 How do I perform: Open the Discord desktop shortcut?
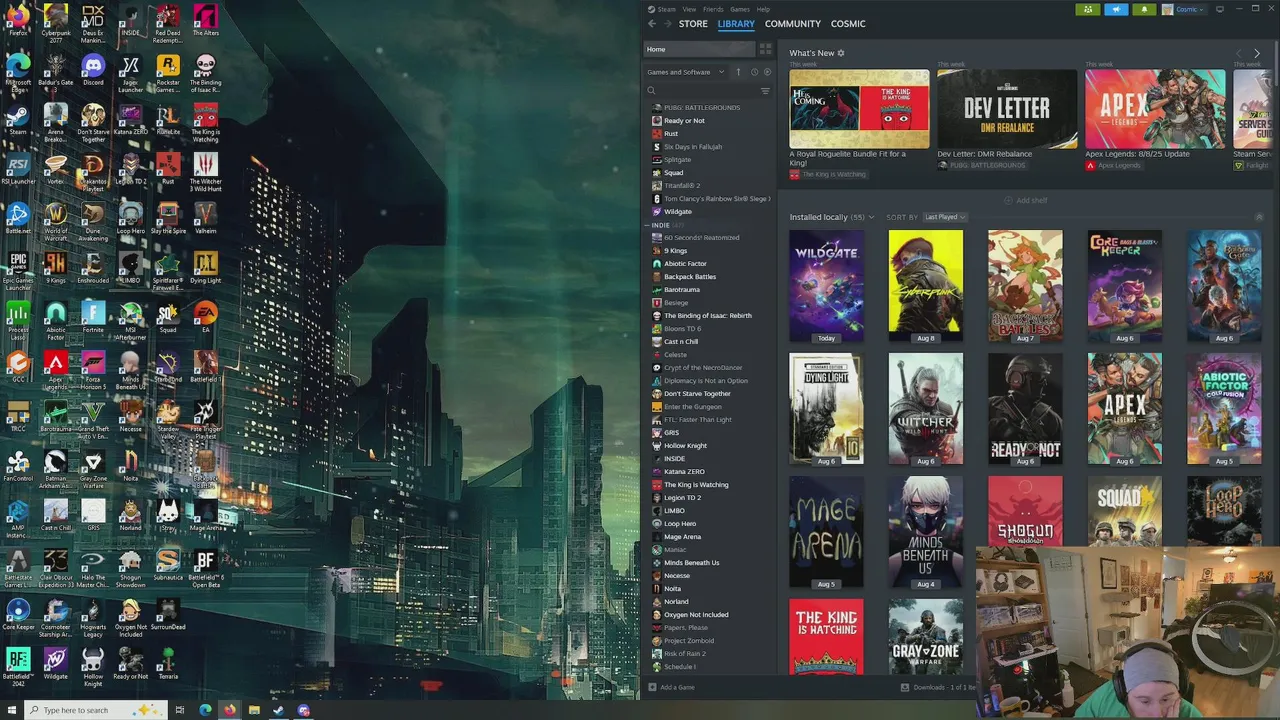pos(93,71)
